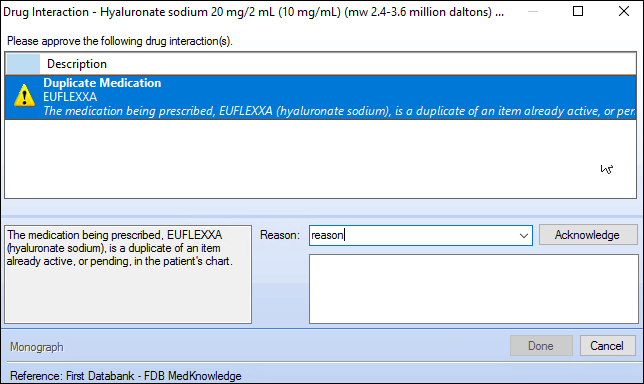Close the Drug Interaction window
The width and height of the screenshot is (644, 384).
[x=624, y=11]
